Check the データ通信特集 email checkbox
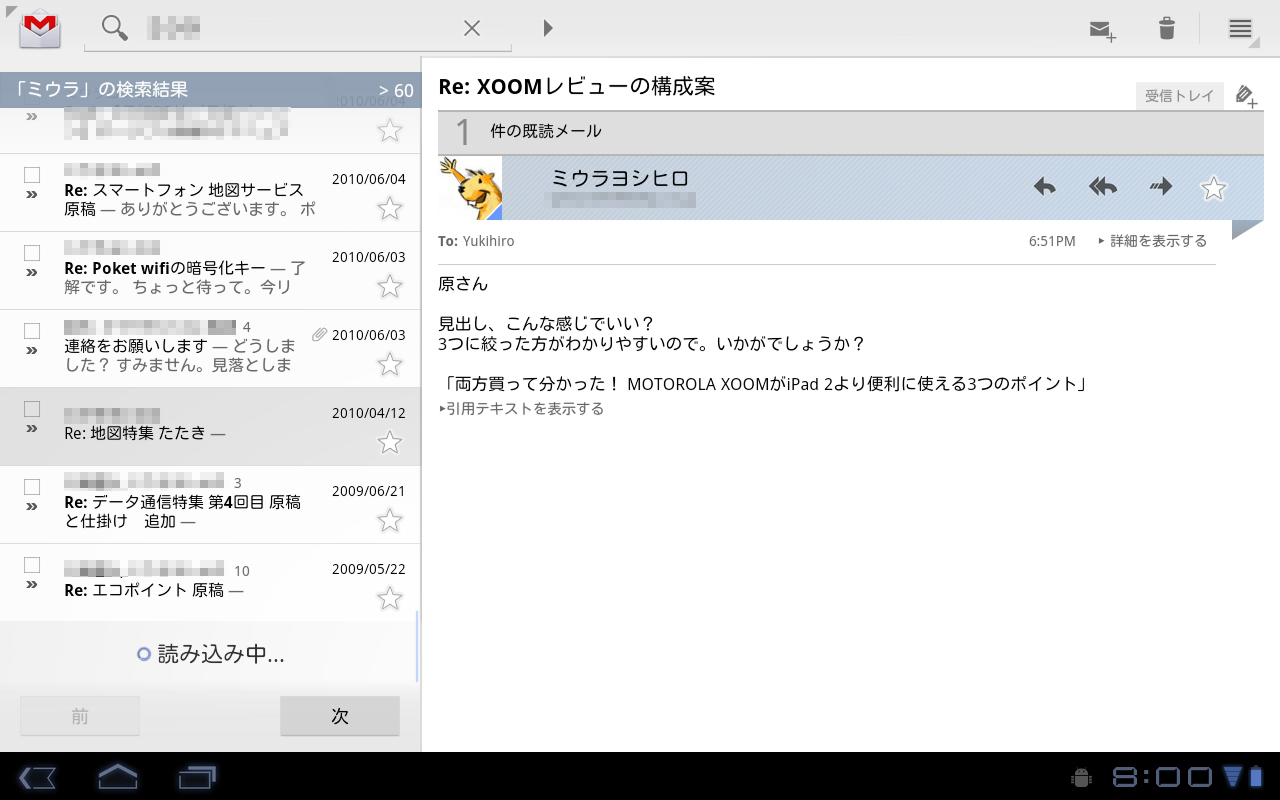Image resolution: width=1280 pixels, height=800 pixels. (x=32, y=487)
